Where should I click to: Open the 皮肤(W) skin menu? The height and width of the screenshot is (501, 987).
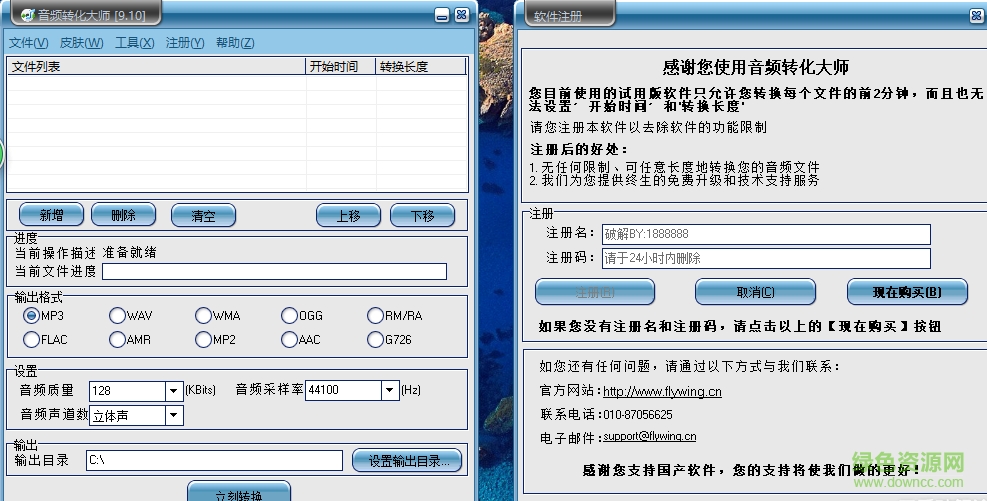[x=81, y=43]
